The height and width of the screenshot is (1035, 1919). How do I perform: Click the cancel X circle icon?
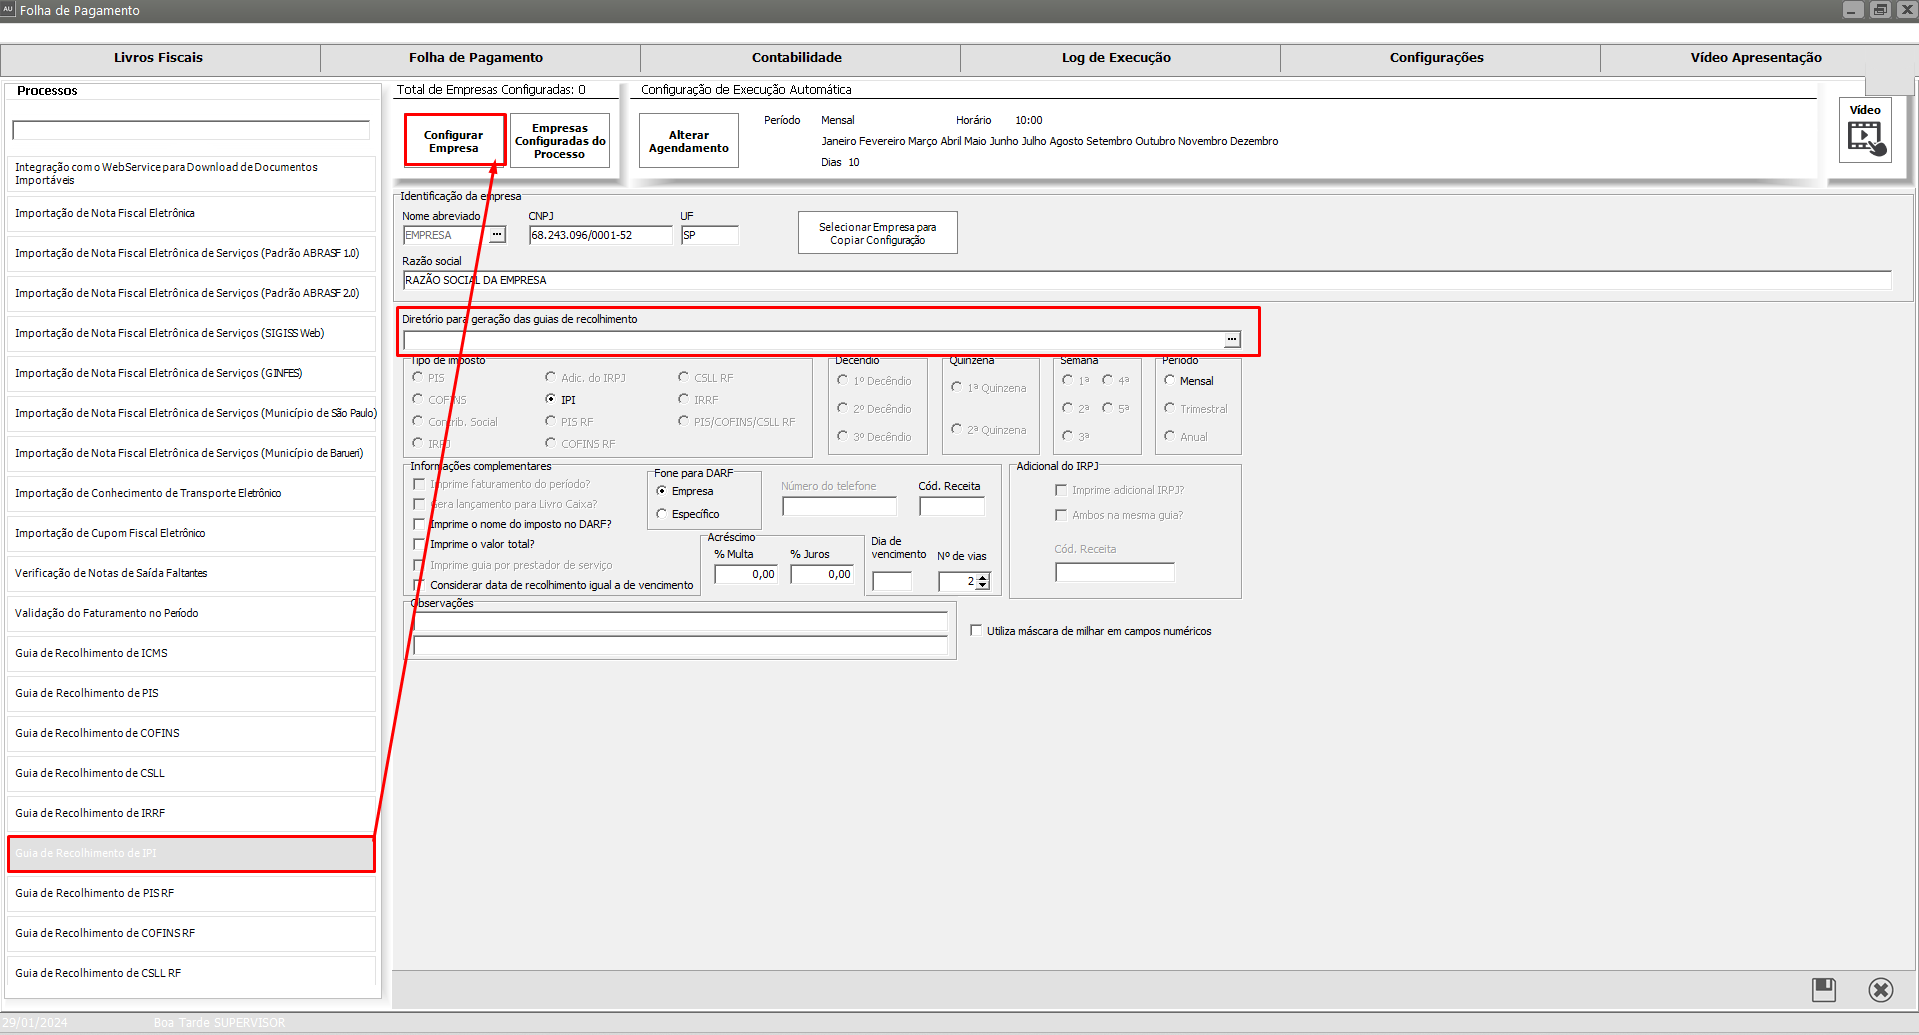pyautogui.click(x=1881, y=990)
